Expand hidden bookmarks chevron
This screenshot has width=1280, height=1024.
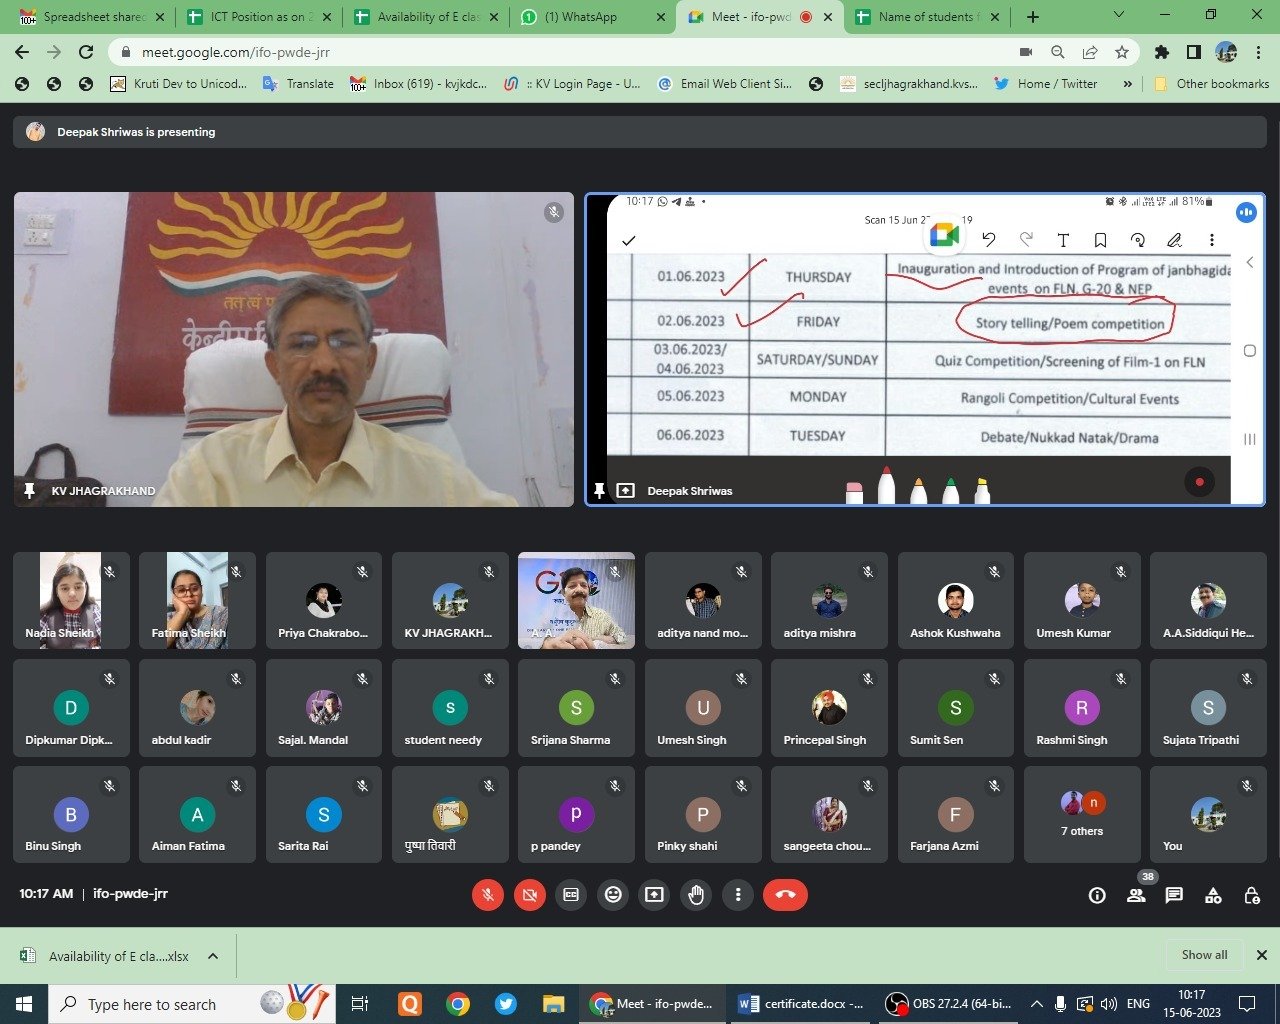(x=1128, y=84)
